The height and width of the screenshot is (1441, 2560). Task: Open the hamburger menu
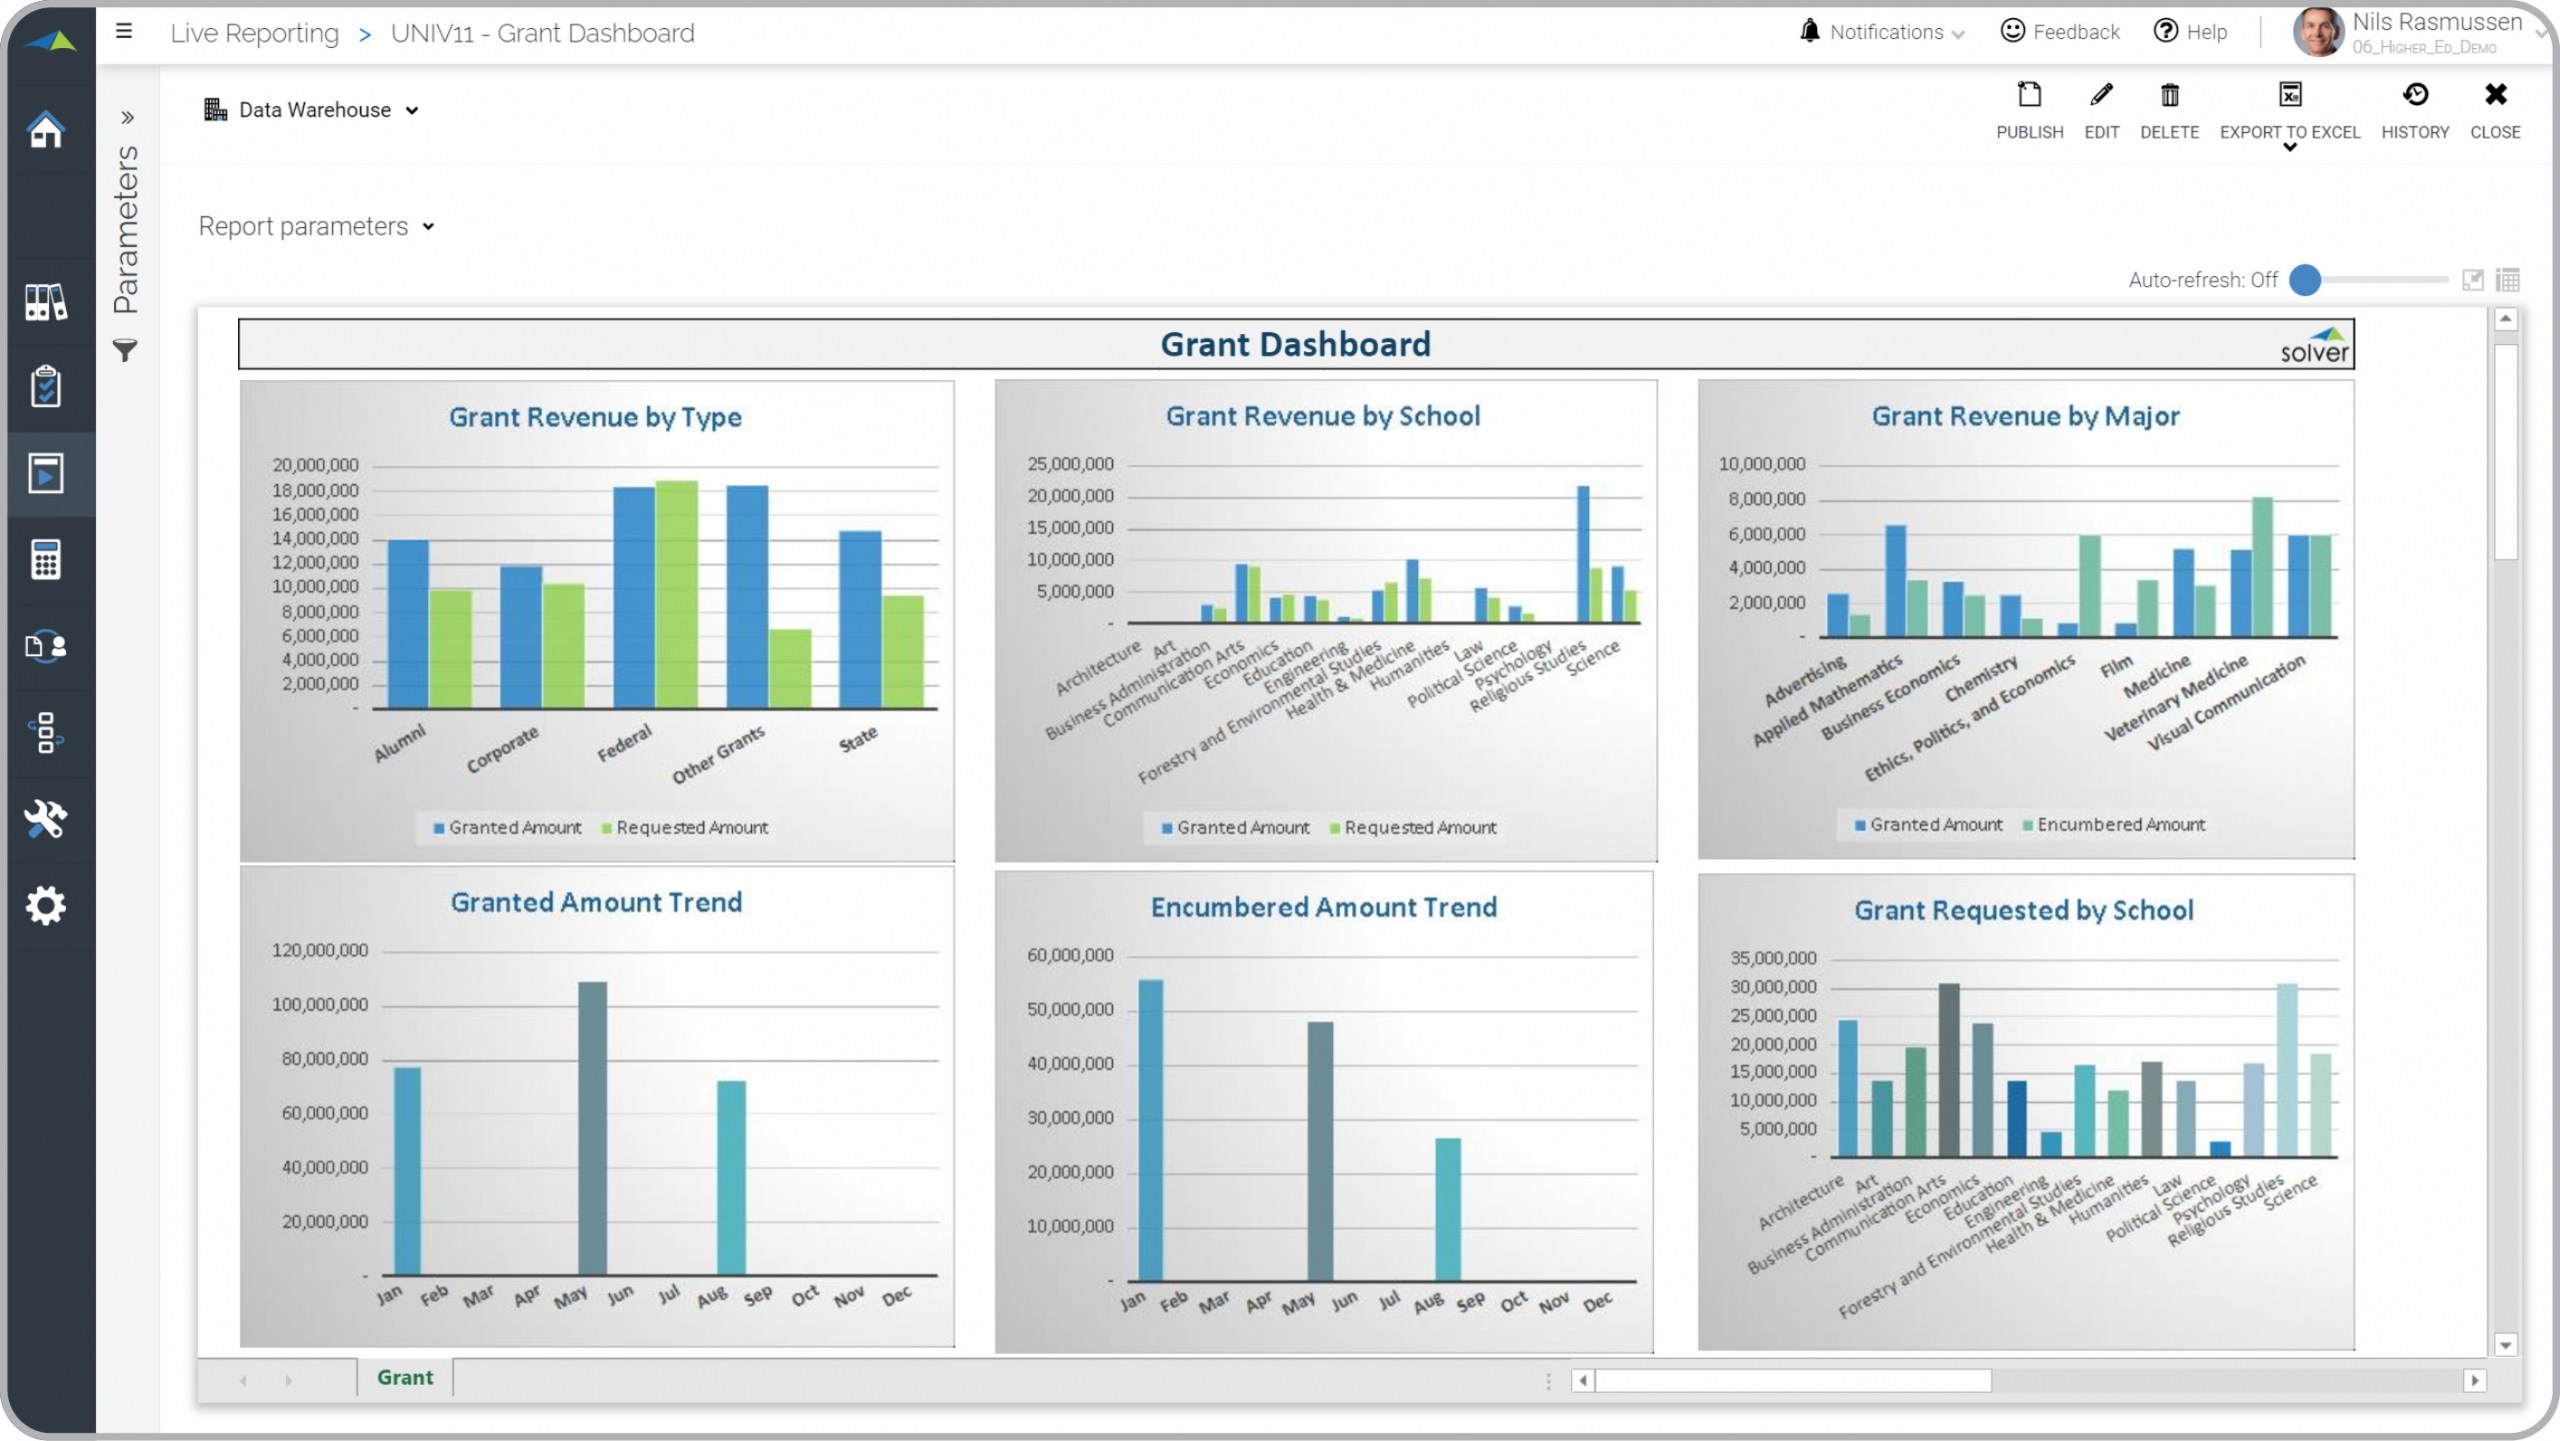(x=124, y=31)
